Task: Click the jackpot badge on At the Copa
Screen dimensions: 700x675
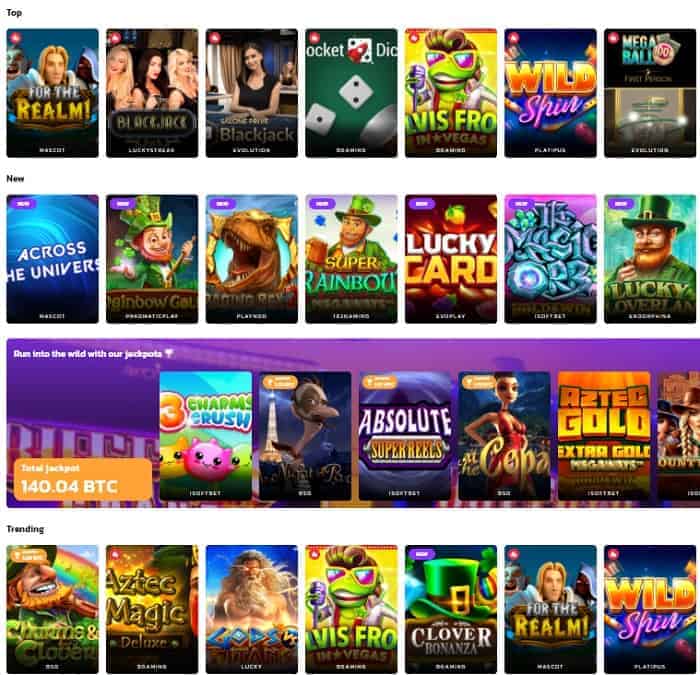Action: coord(478,382)
